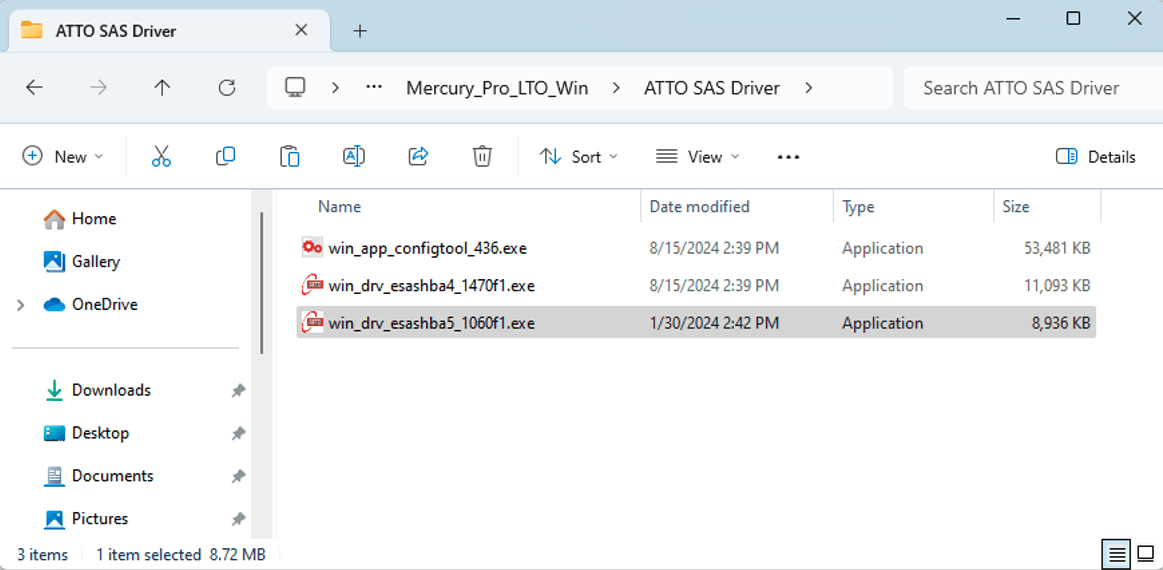Go to Mercury_Pro_LTO_Win breadcrumb folder
The height and width of the screenshot is (570, 1163).
496,88
